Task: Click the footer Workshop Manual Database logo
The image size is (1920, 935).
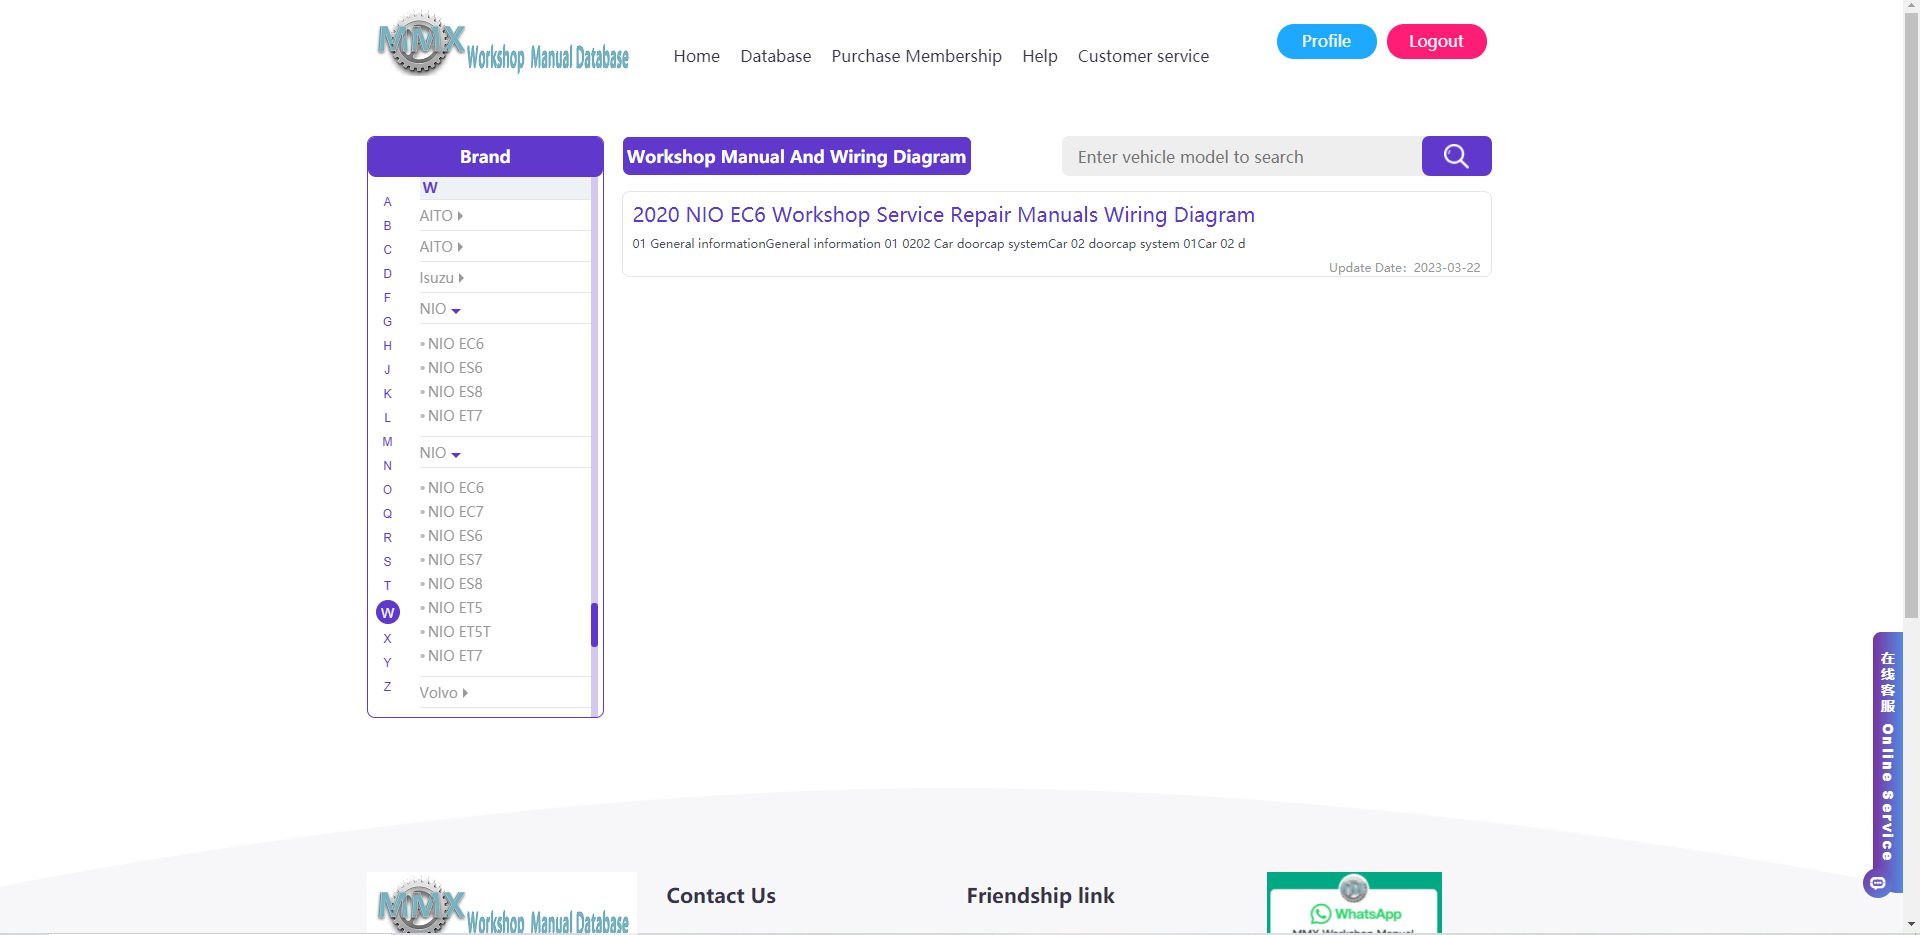Action: click(x=502, y=903)
